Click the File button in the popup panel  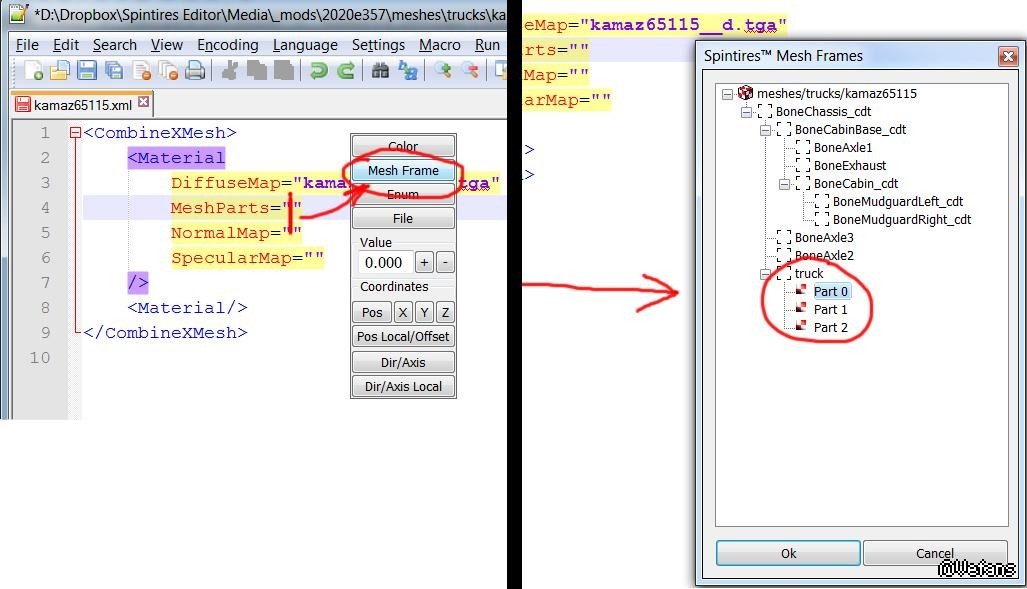403,218
